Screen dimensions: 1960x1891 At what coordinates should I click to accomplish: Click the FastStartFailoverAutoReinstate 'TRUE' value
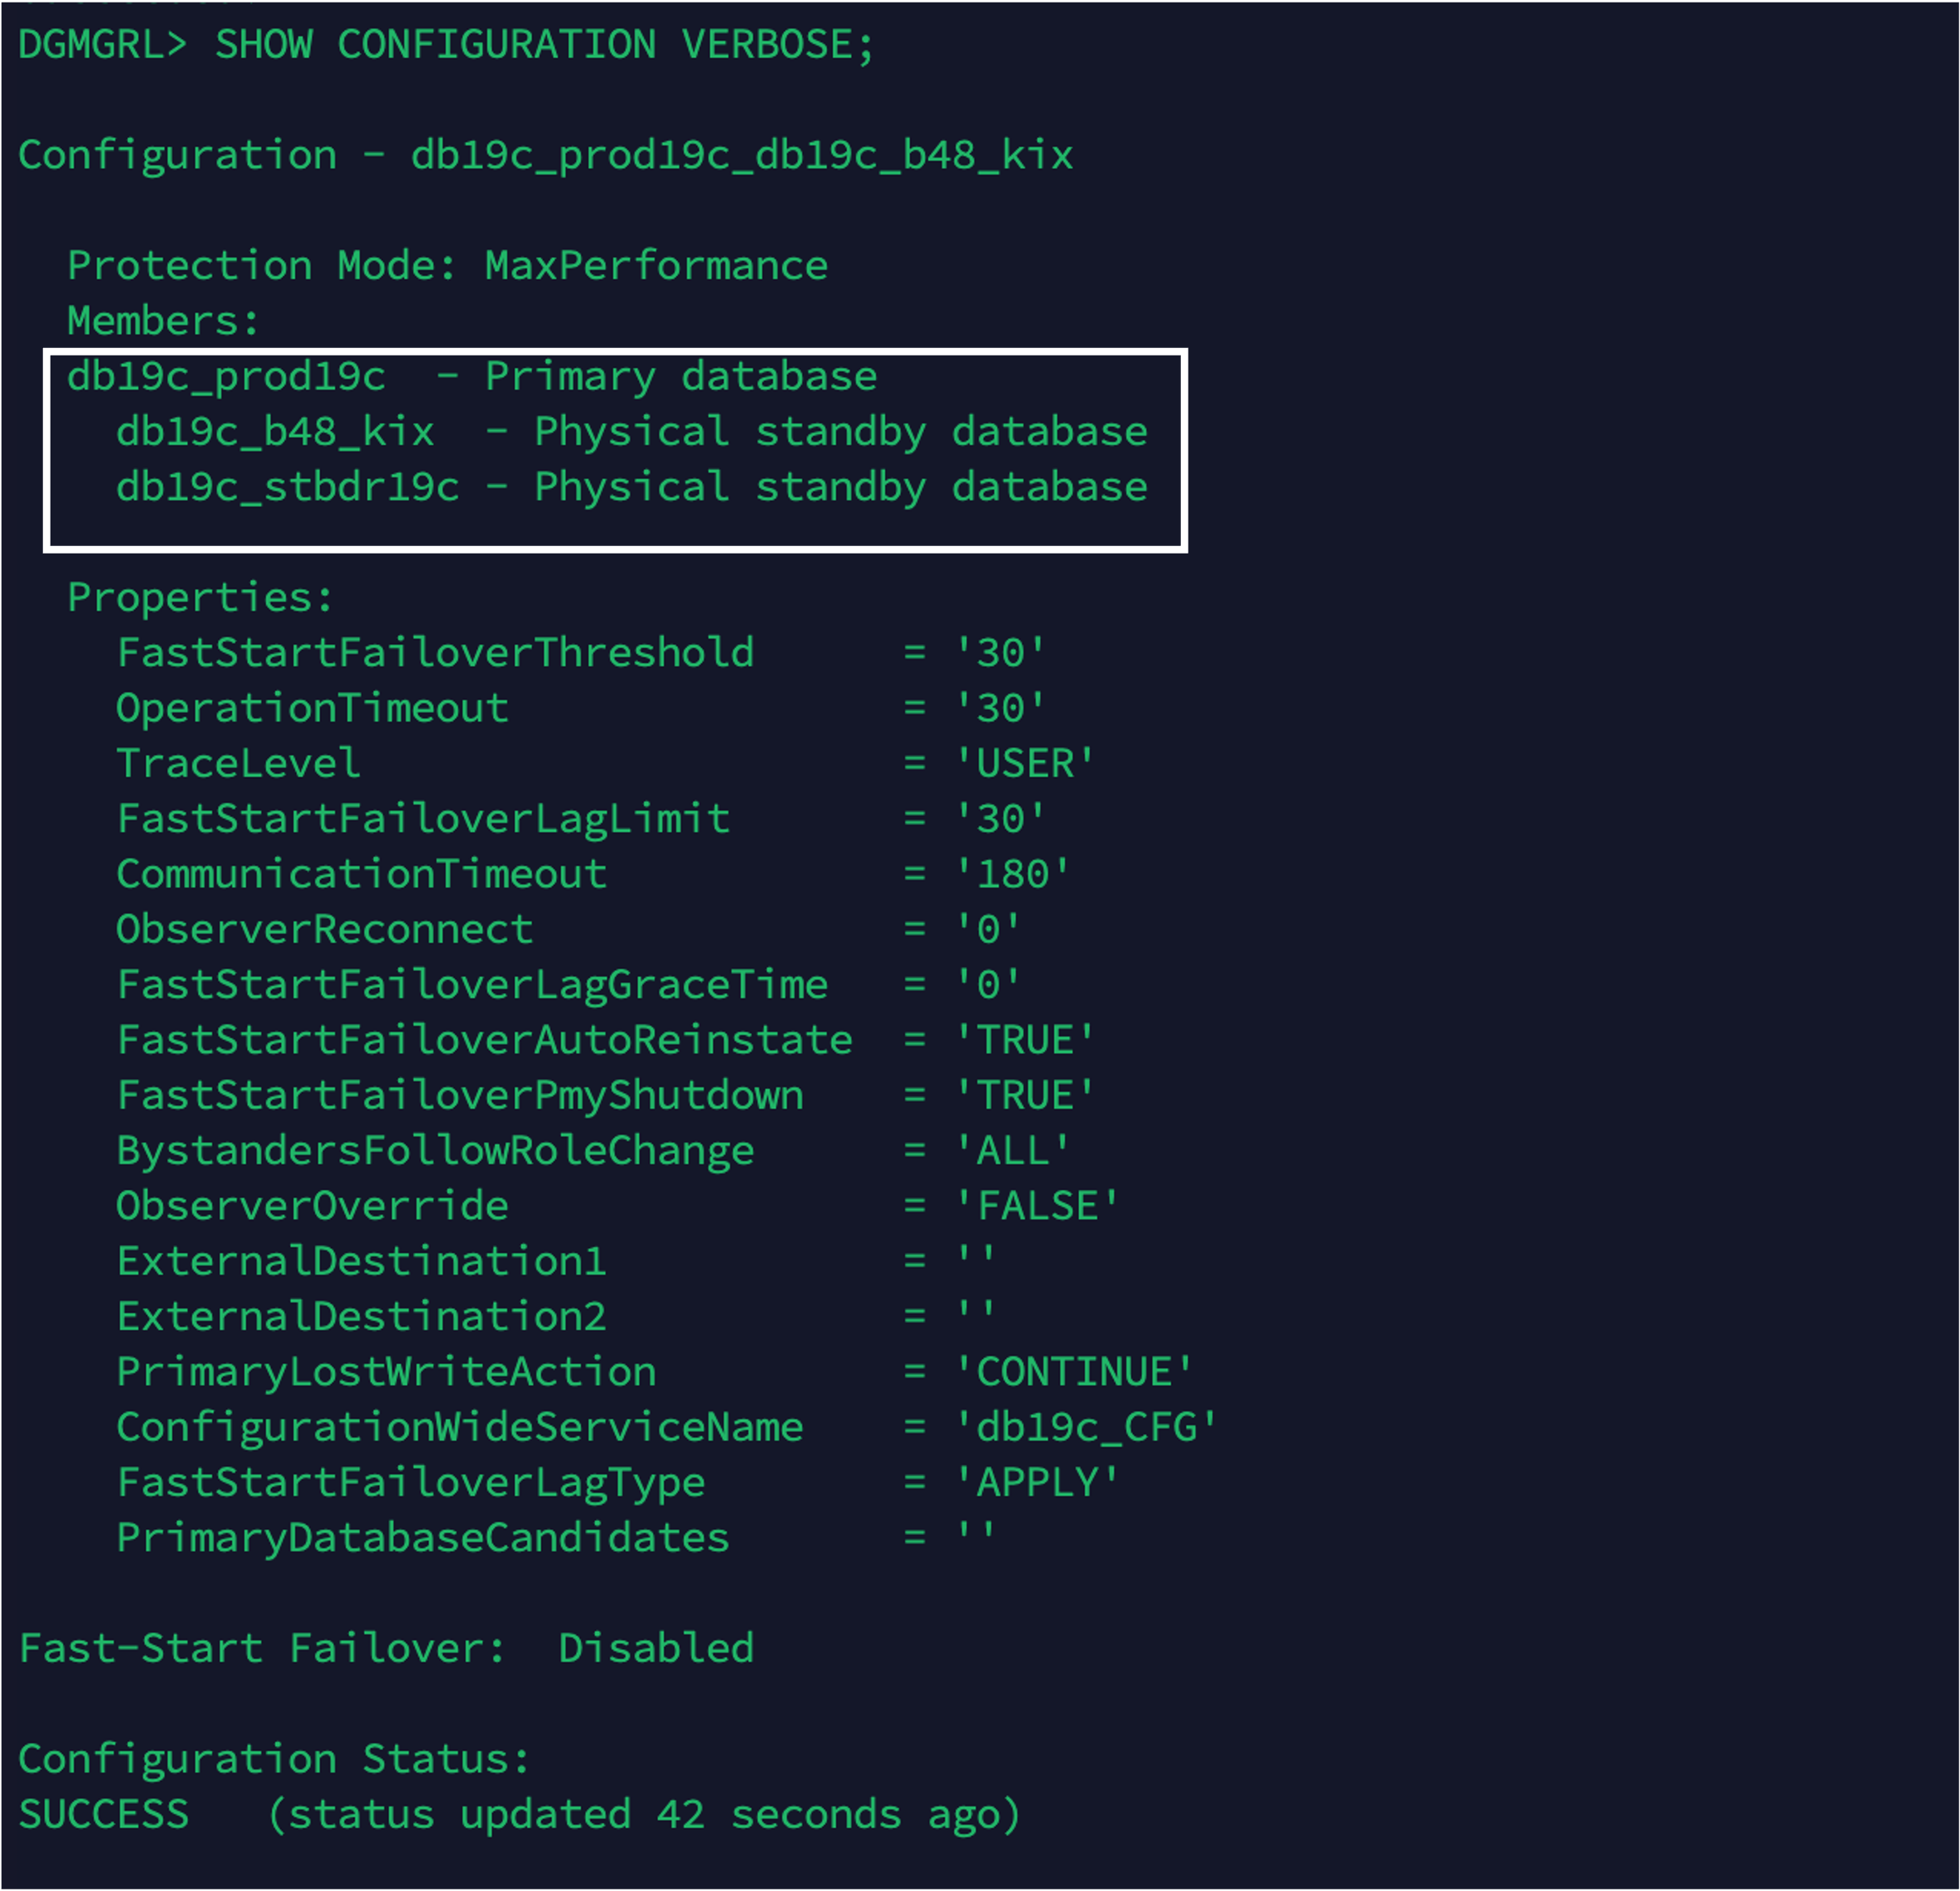pos(1025,1040)
